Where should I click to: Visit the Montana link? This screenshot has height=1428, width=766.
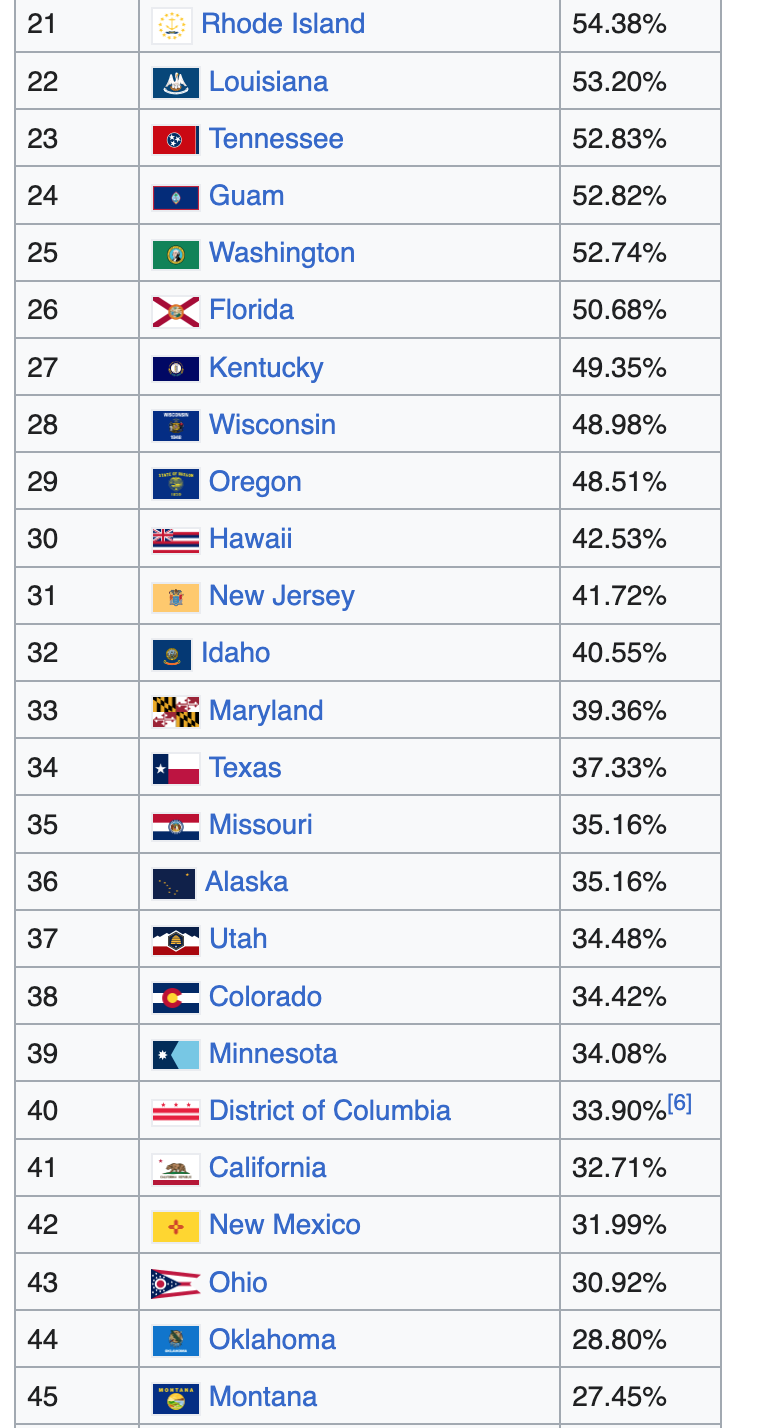pos(263,1397)
